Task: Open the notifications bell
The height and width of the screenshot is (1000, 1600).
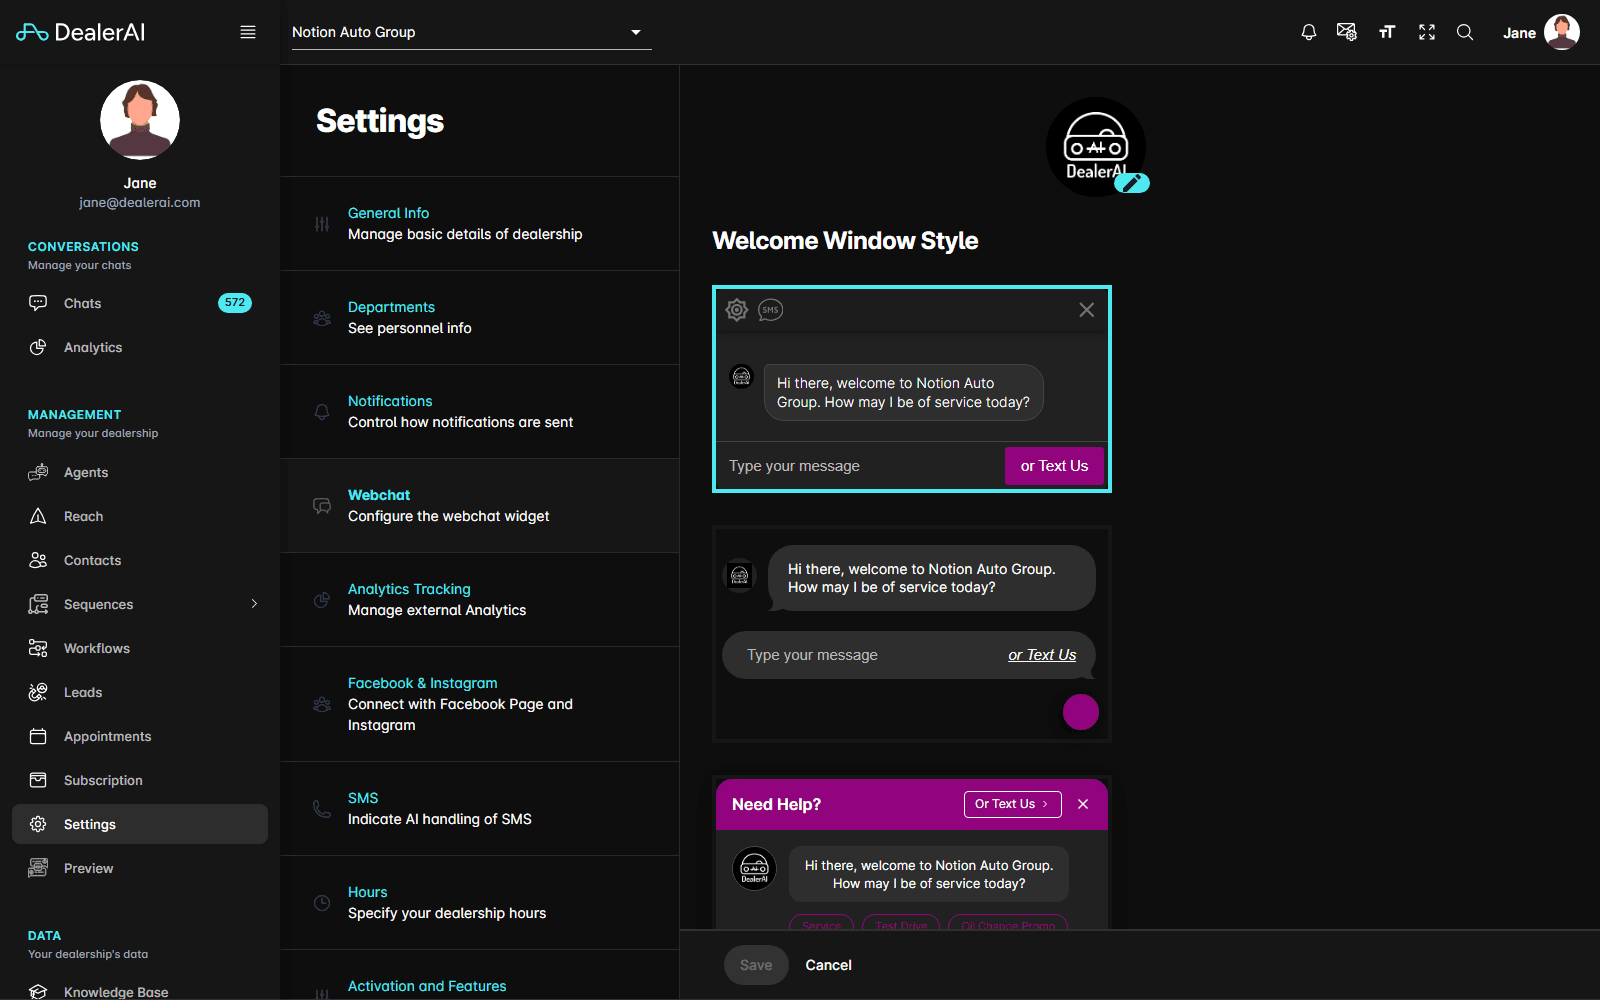Action: click(1308, 32)
